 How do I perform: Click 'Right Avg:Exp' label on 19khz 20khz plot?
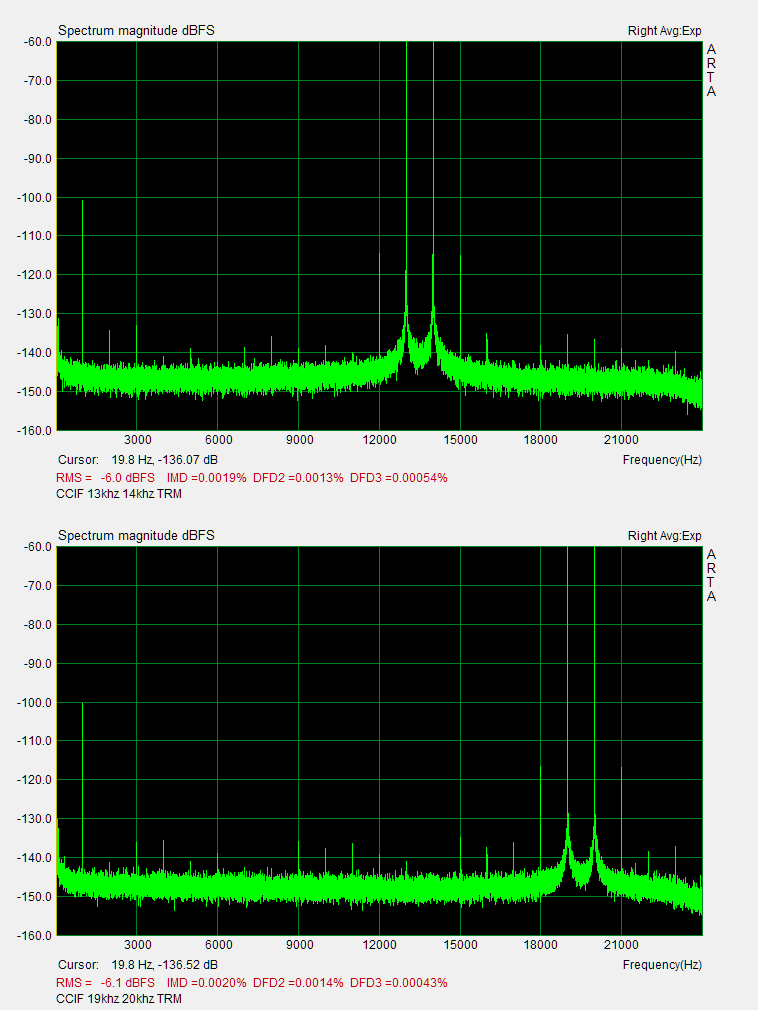[x=665, y=536]
